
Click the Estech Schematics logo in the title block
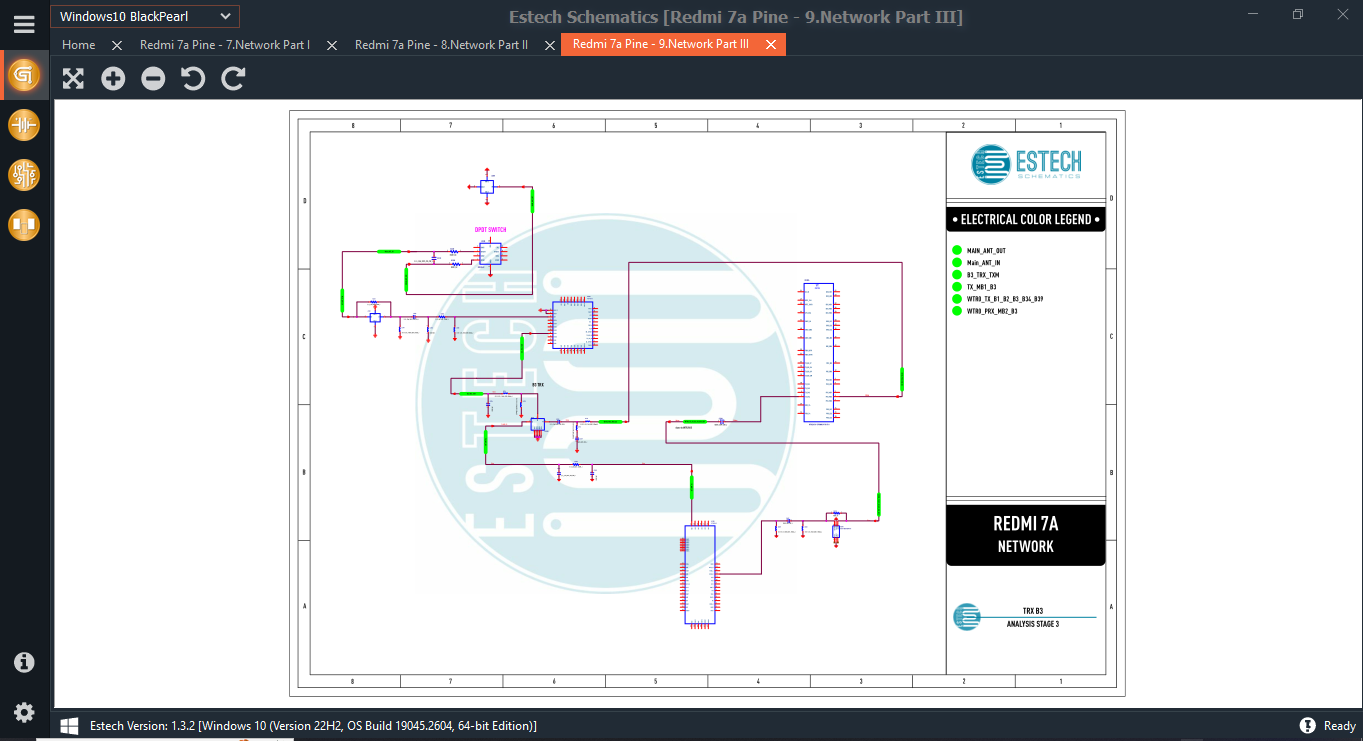click(1026, 163)
